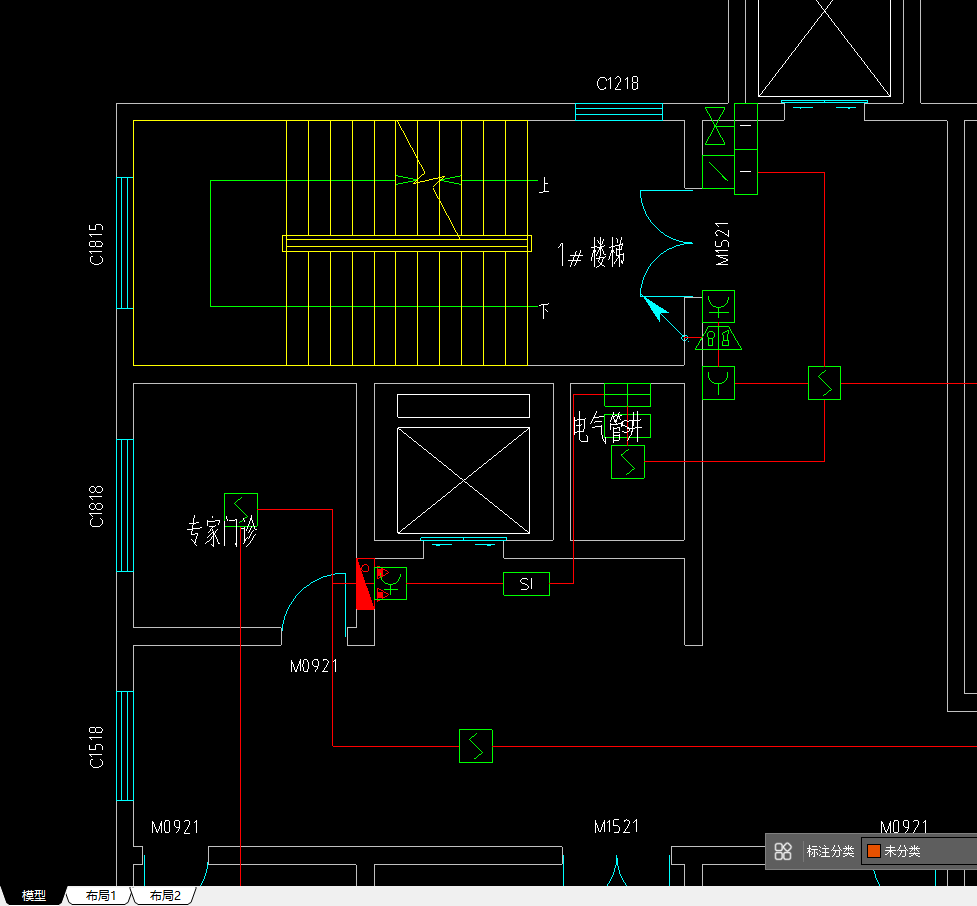Select the 专家门诊 room label
This screenshot has width=977, height=906.
coord(222,532)
